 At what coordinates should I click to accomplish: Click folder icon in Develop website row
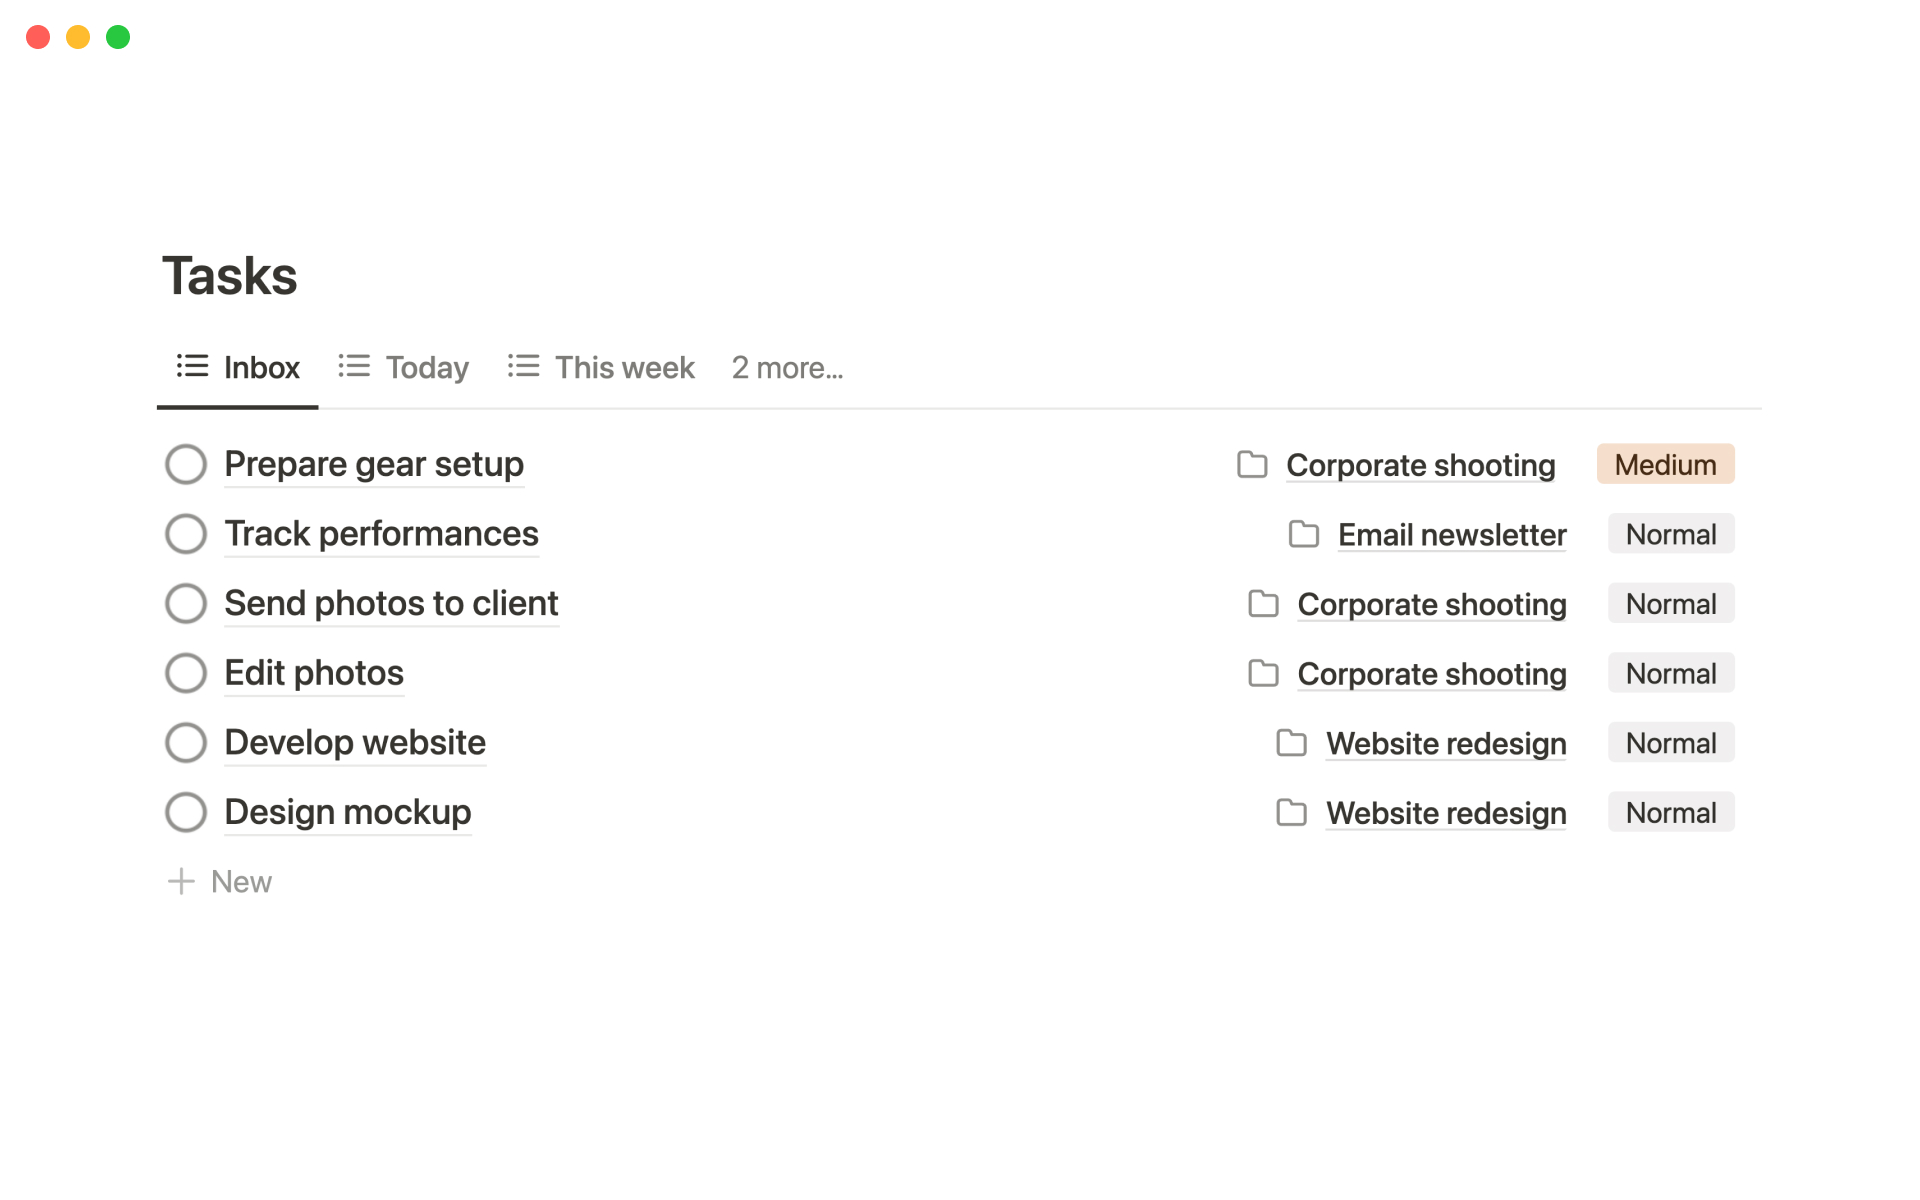tap(1291, 743)
